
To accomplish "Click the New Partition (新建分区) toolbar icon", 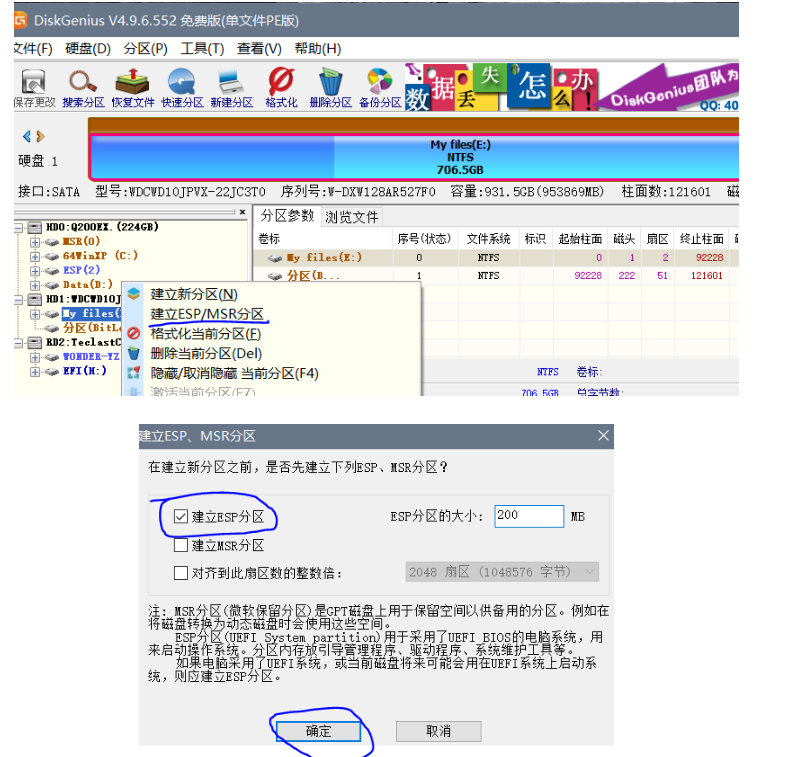I will (x=232, y=87).
